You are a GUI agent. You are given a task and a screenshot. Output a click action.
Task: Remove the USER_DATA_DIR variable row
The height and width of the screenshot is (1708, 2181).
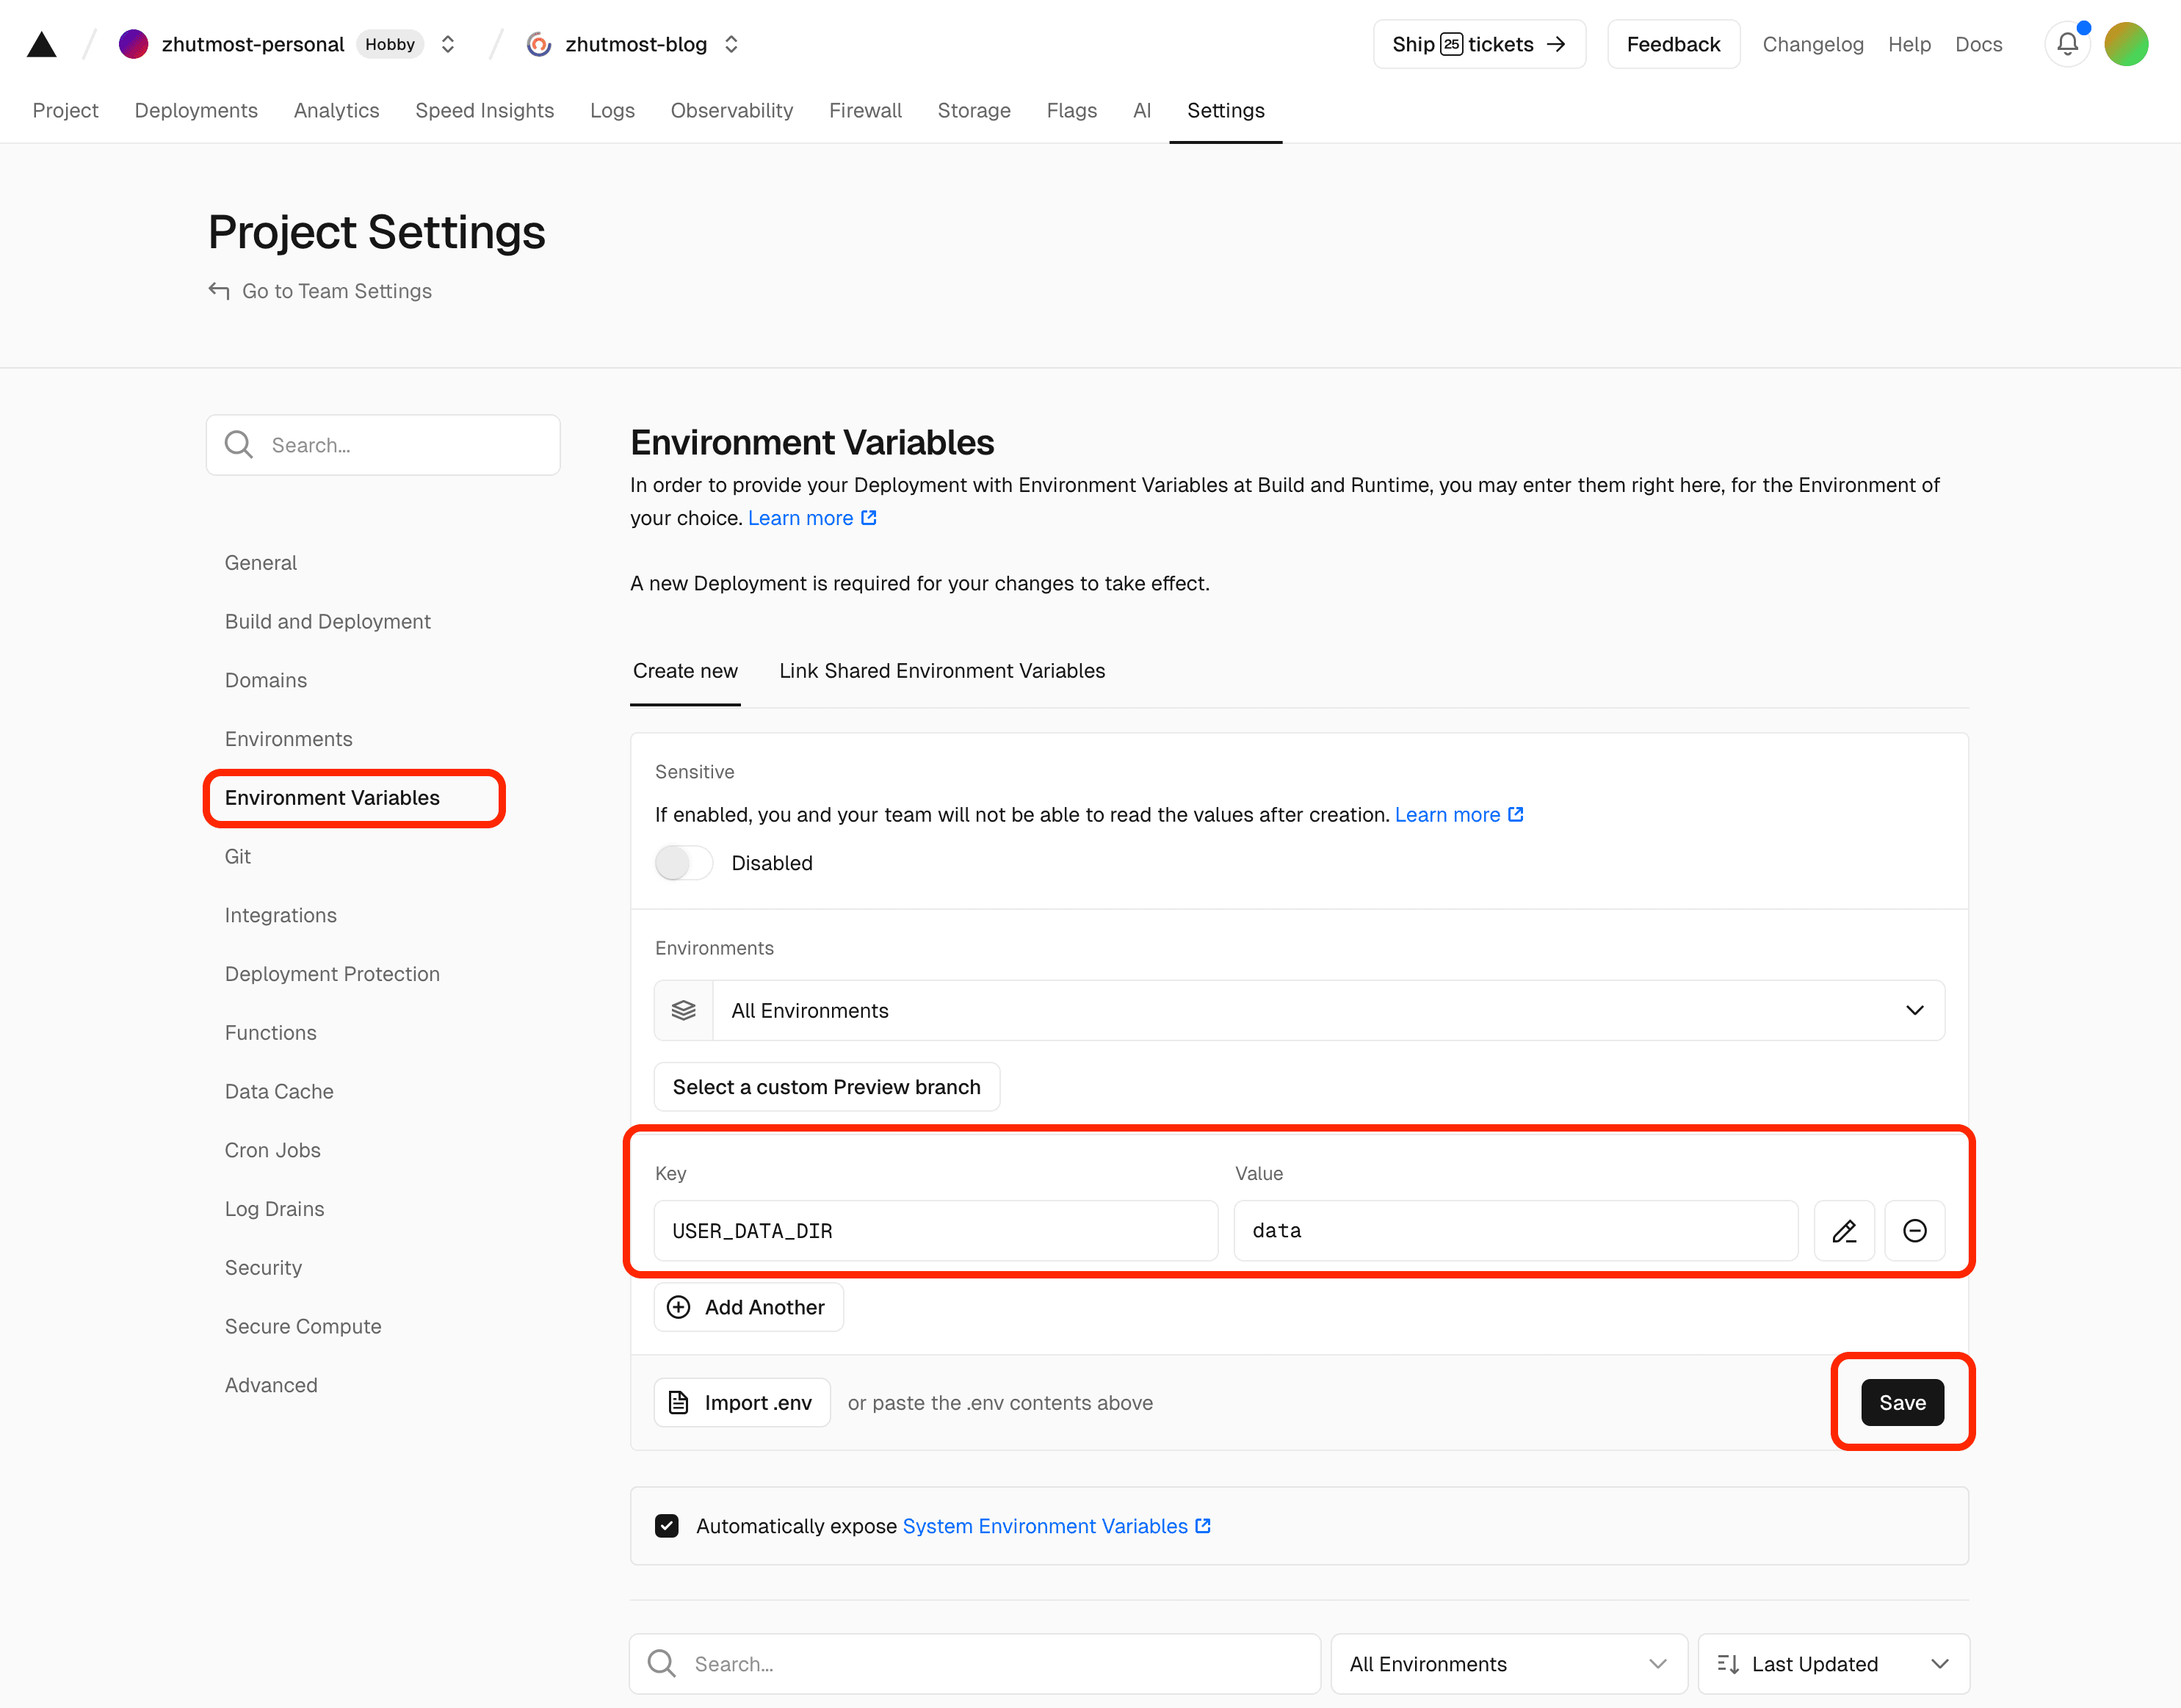point(1915,1231)
